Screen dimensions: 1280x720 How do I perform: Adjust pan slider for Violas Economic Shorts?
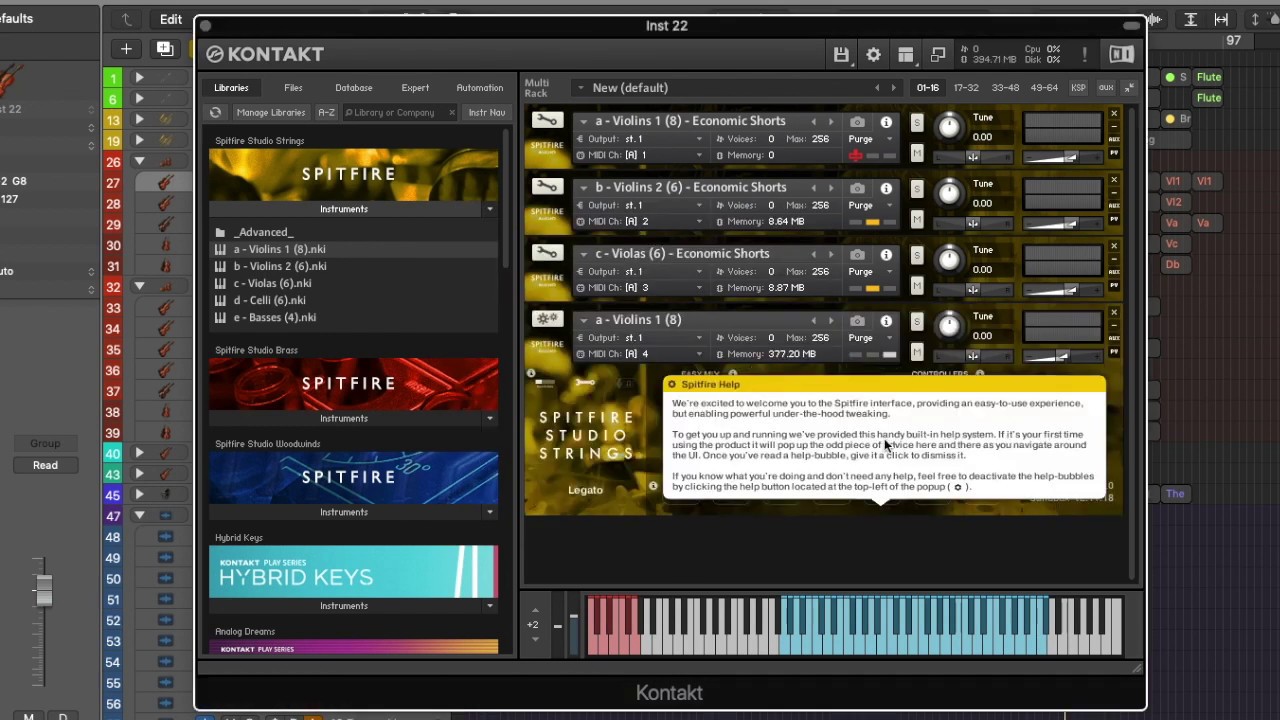[x=972, y=290]
